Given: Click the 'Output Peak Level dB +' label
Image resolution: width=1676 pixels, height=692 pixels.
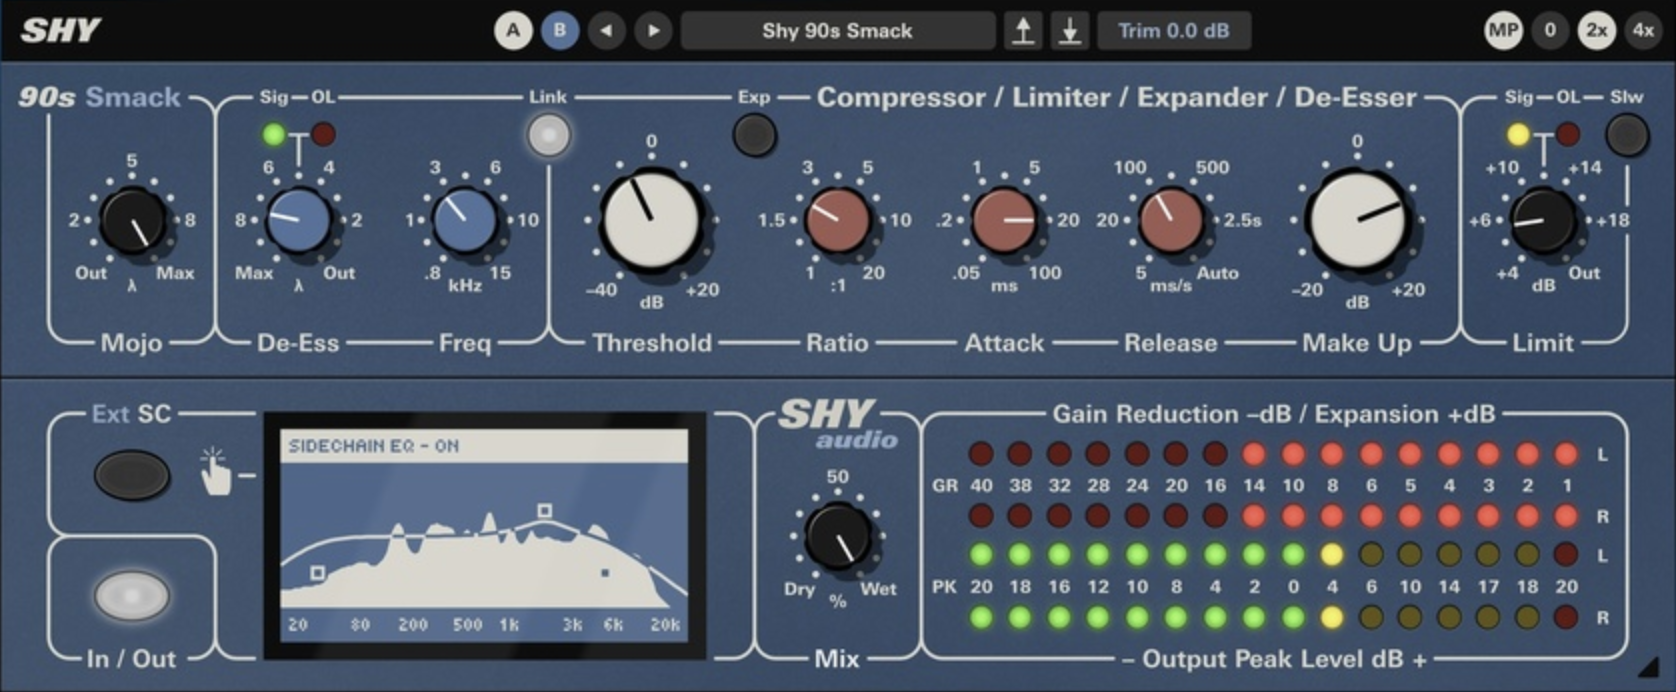Looking at the screenshot, I should click(x=1274, y=660).
